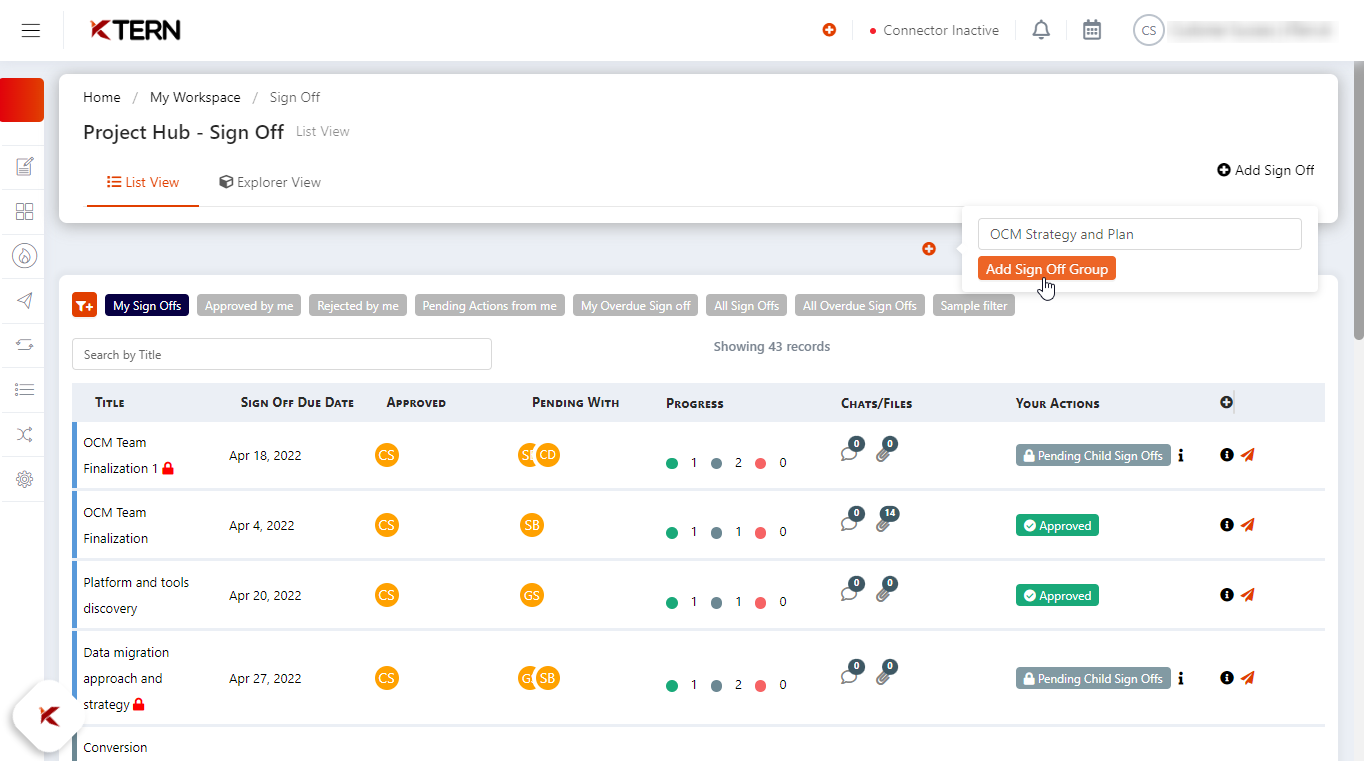This screenshot has width=1364, height=761.
Task: Click the orange add filter icon
Action: (84, 305)
